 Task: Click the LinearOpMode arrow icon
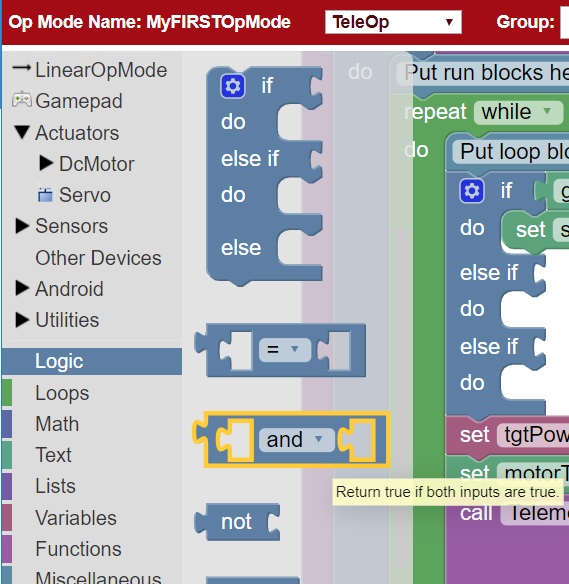pyautogui.click(x=22, y=69)
